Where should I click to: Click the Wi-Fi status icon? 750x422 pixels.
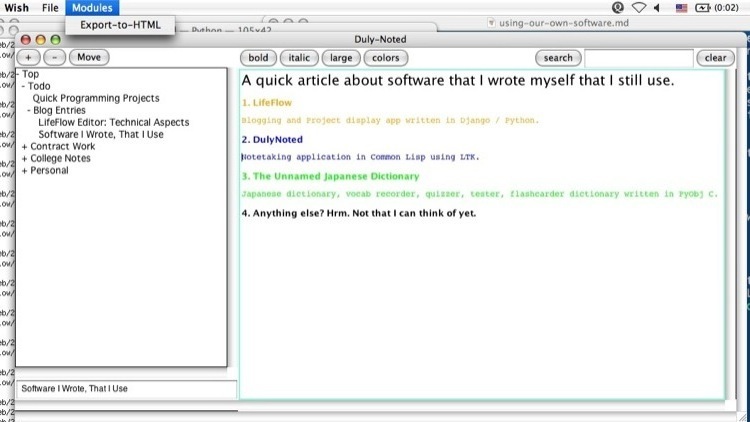coord(639,8)
